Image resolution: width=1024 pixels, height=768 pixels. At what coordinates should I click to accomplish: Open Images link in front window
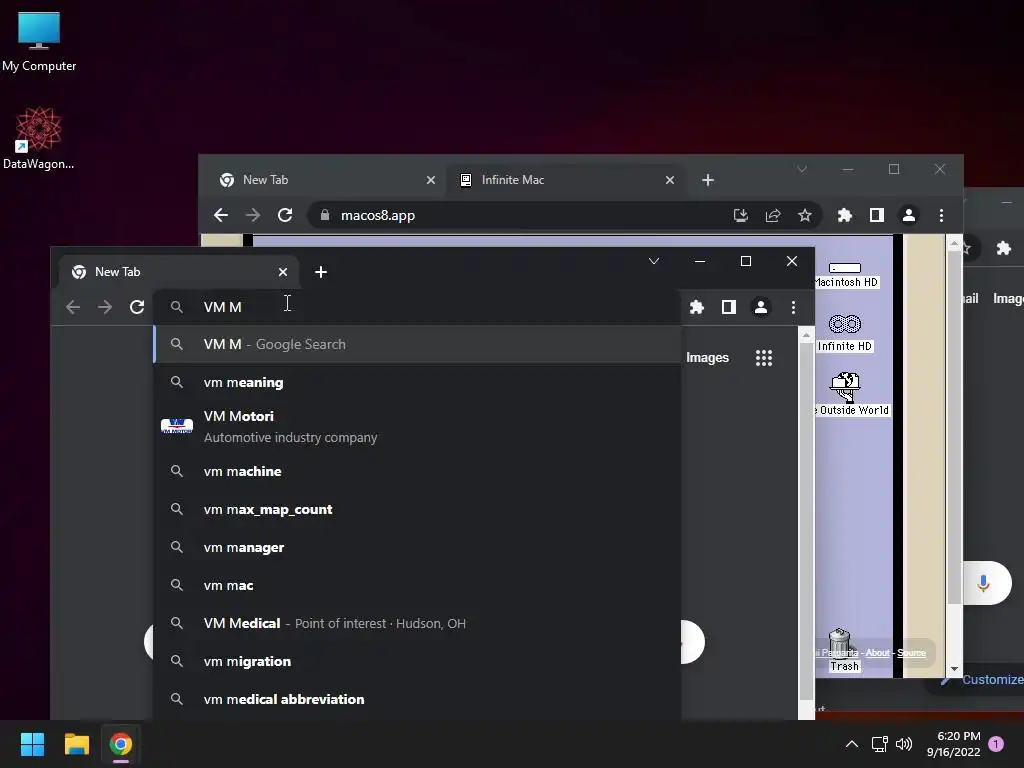(x=707, y=358)
